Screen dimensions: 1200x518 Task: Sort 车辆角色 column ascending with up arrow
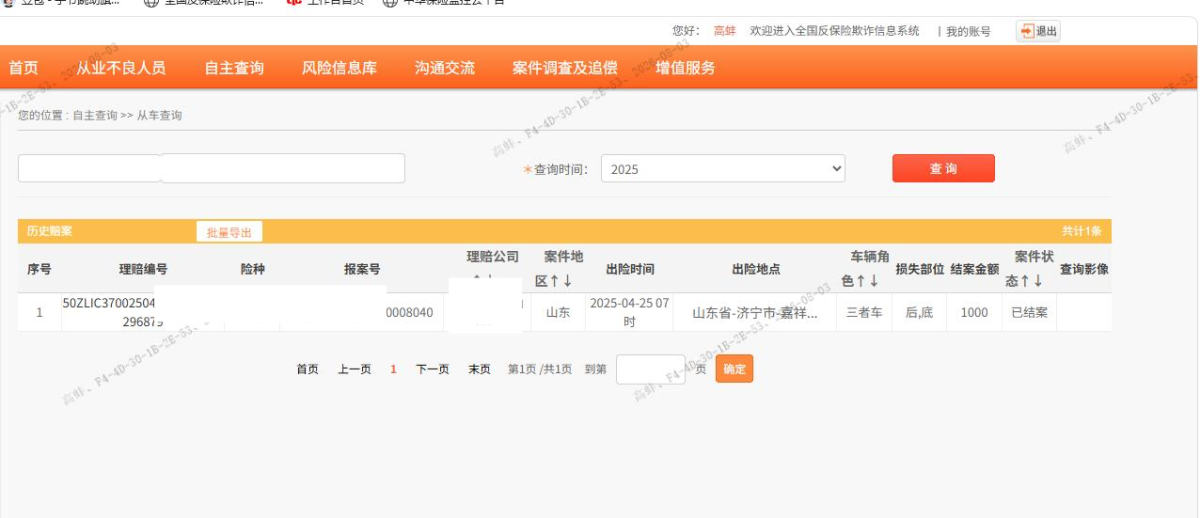point(860,281)
